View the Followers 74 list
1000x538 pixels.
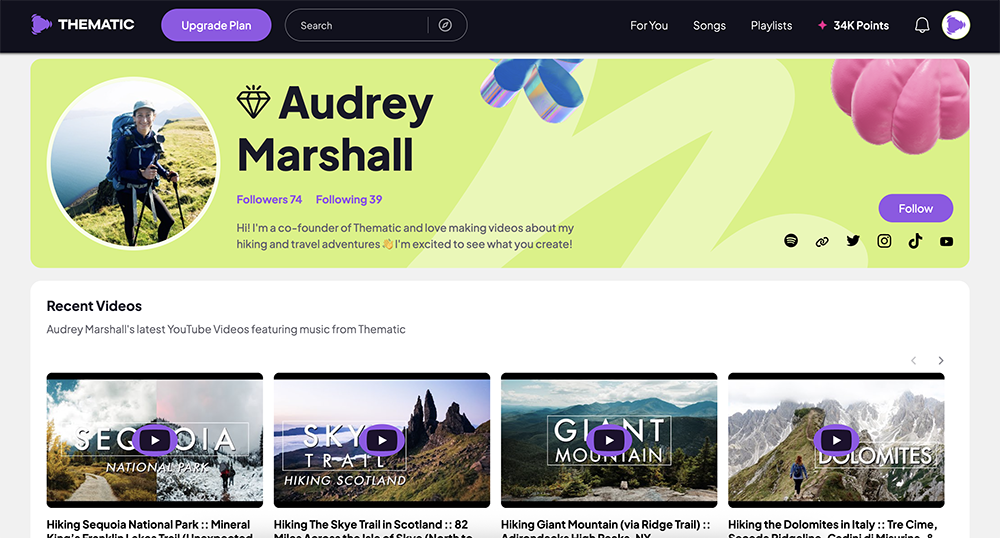[x=269, y=200]
